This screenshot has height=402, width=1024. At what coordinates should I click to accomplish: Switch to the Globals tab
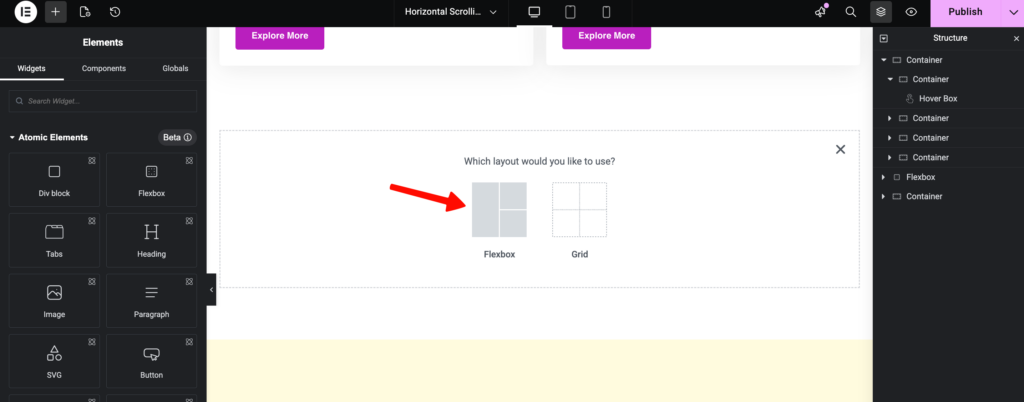[x=175, y=69]
